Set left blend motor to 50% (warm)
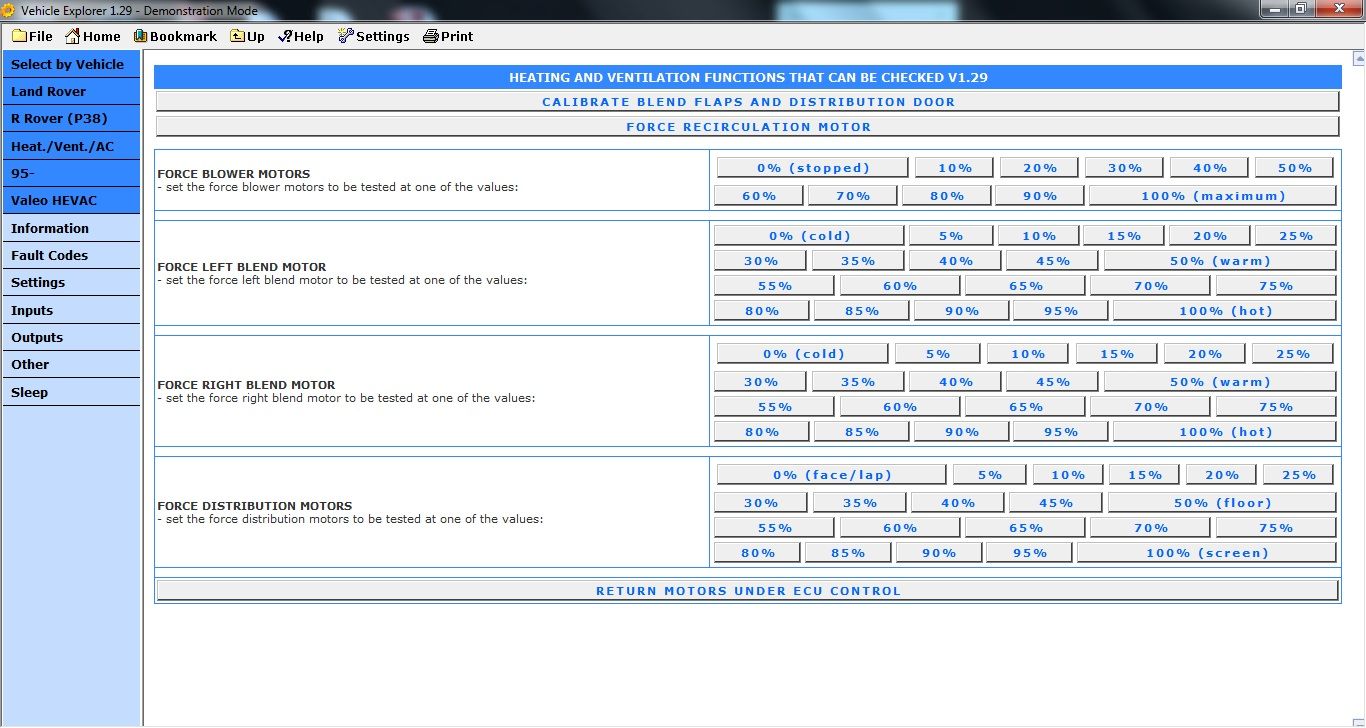 1220,261
